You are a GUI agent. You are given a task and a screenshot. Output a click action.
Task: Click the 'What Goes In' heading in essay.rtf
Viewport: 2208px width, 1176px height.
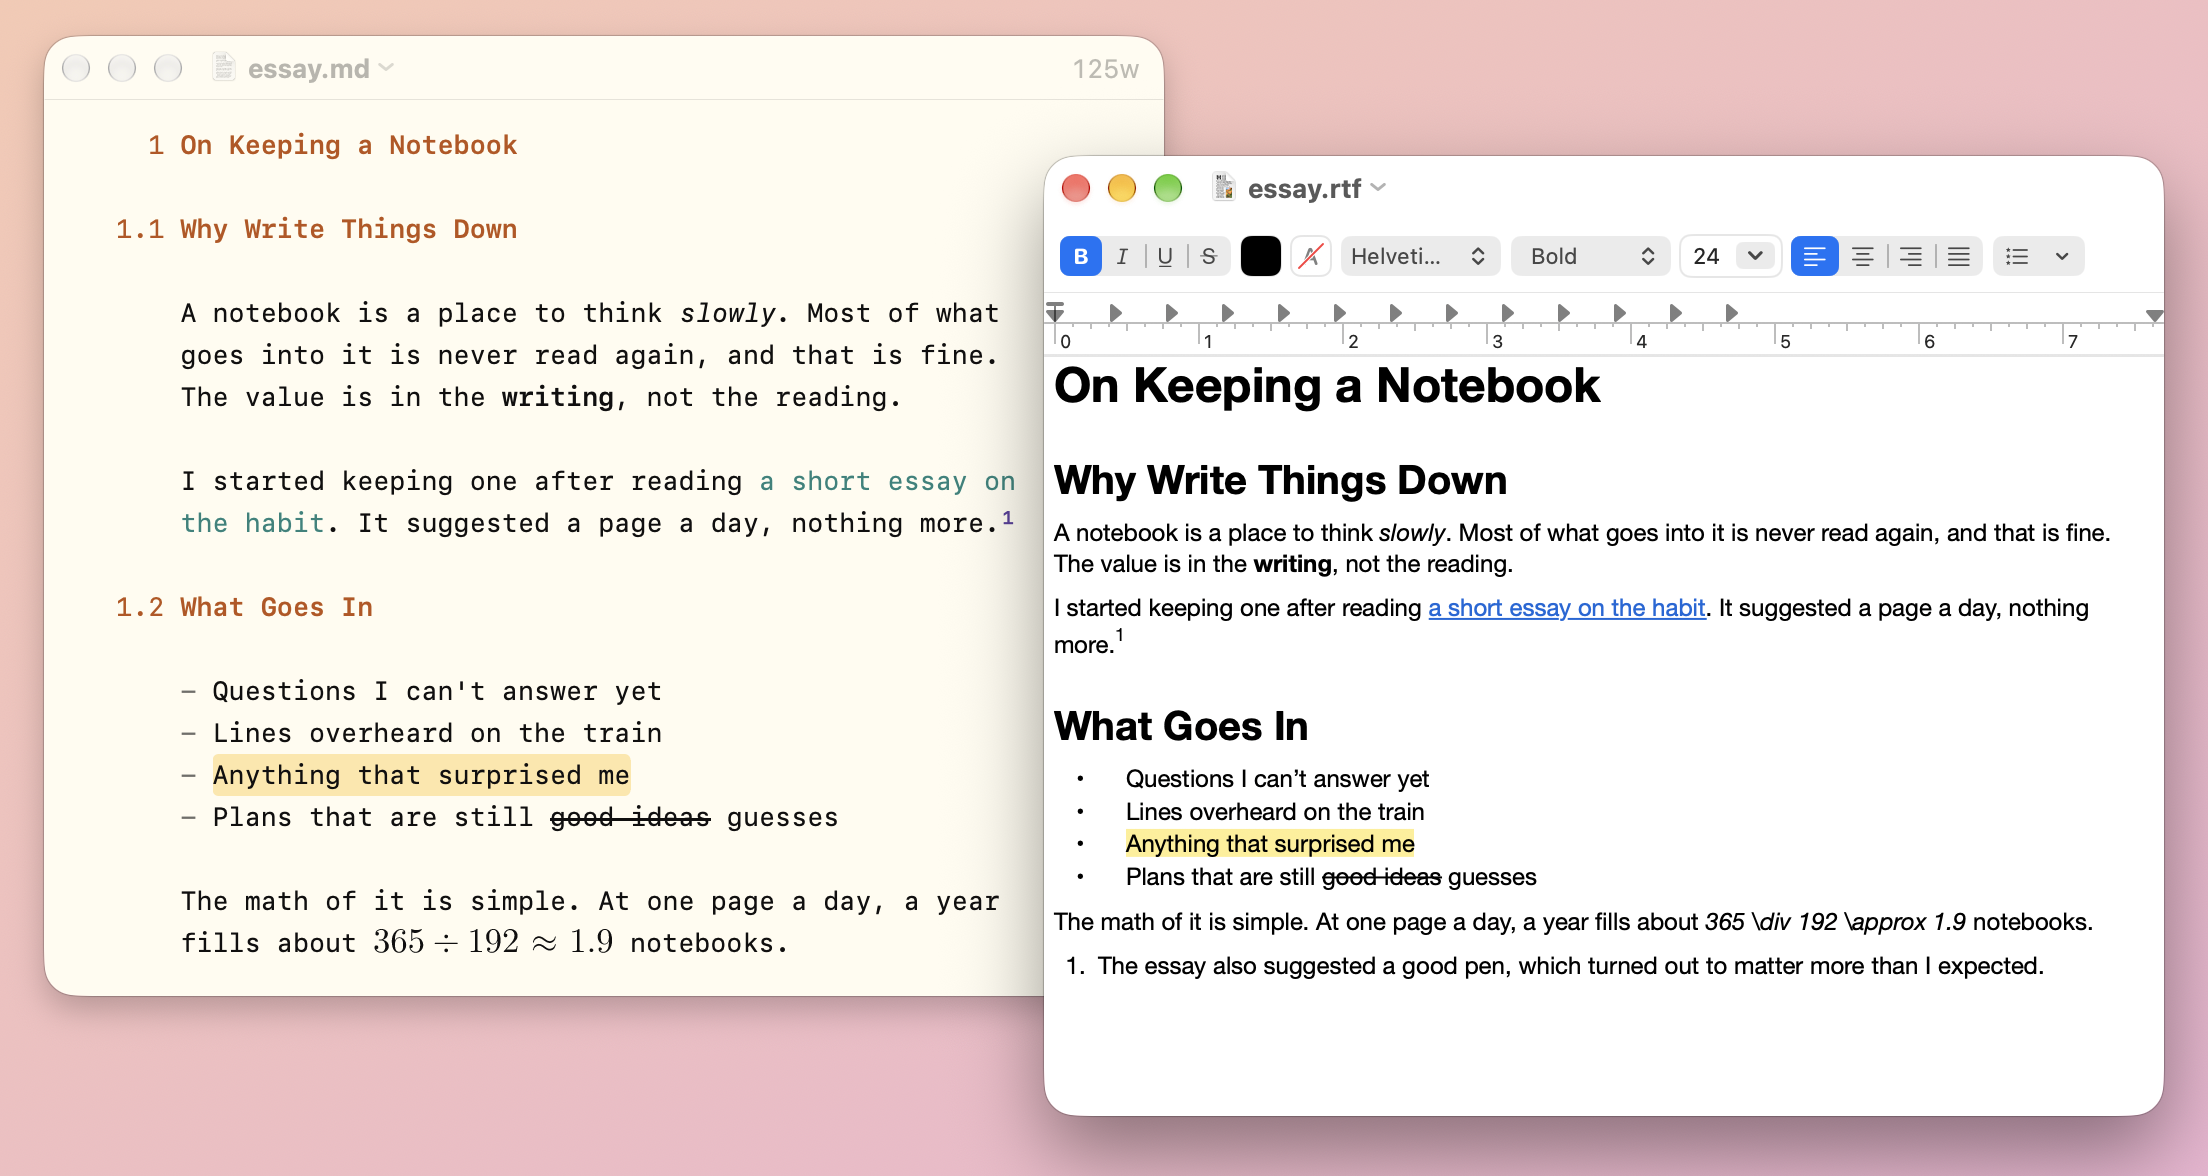click(1181, 727)
